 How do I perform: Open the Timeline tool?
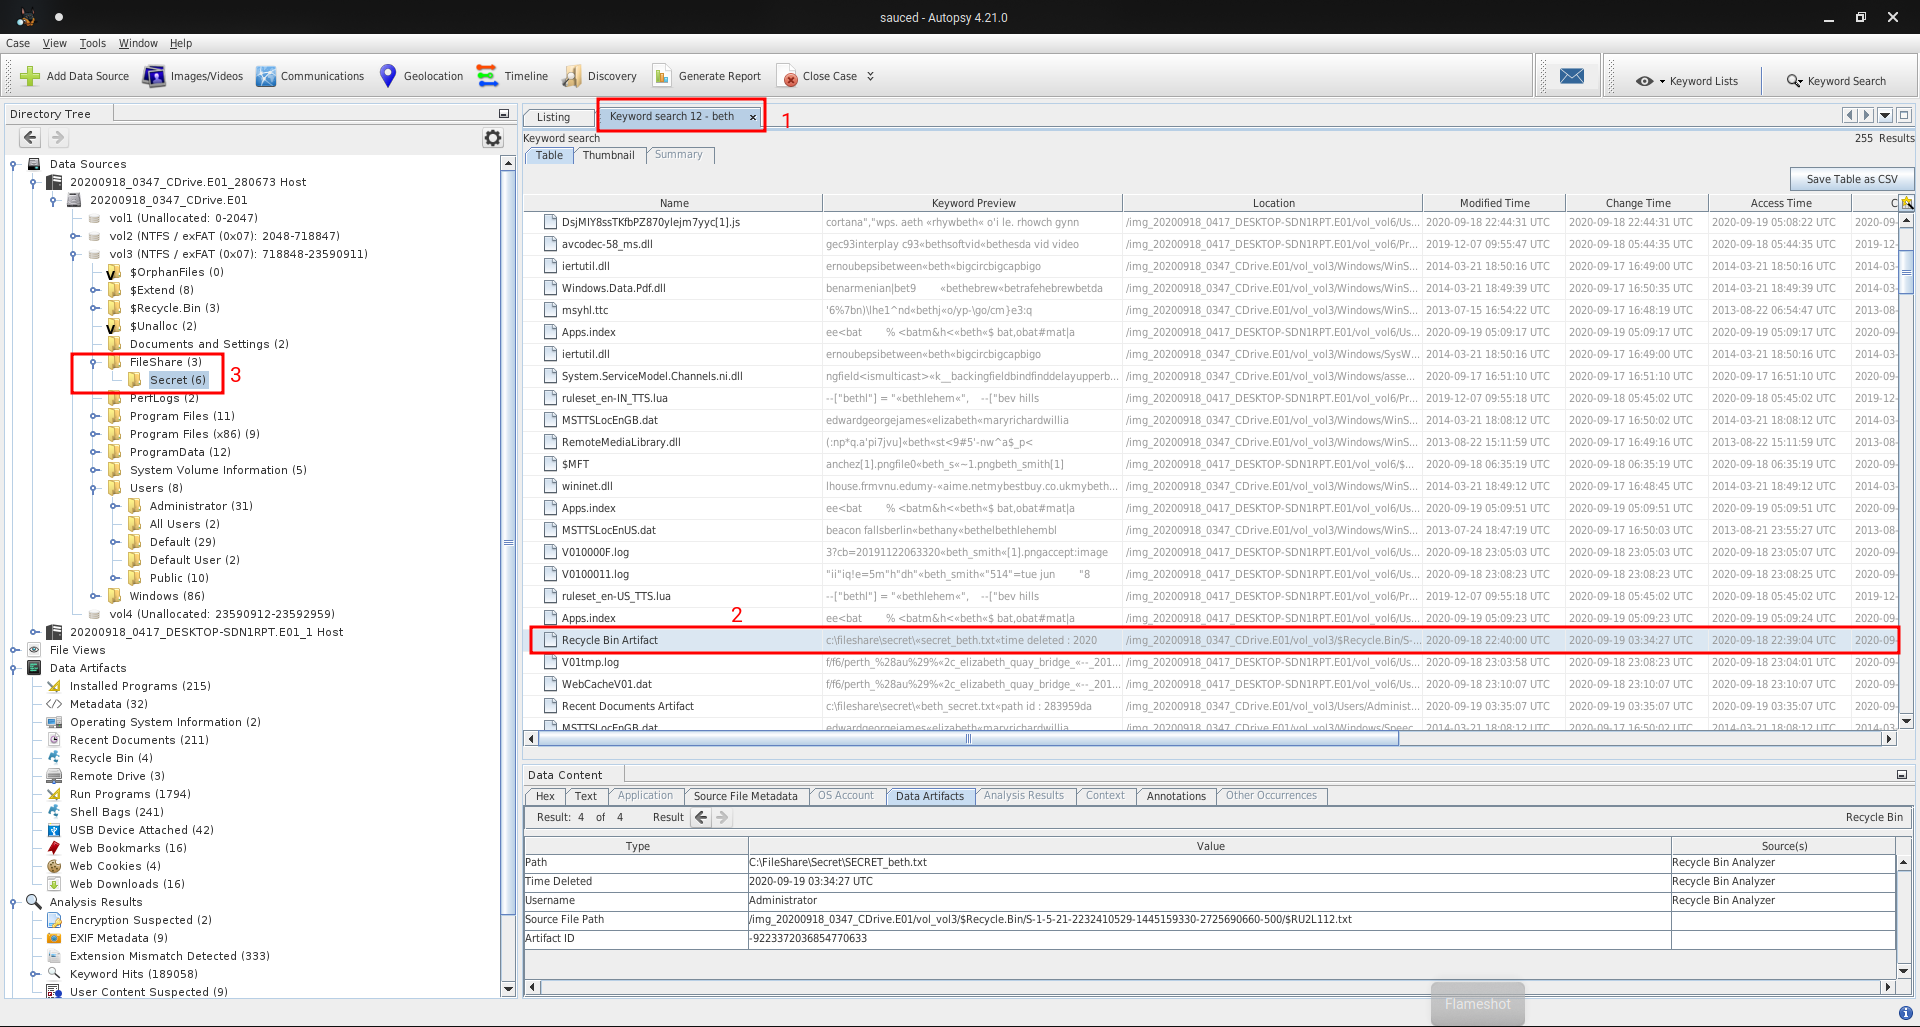pos(487,76)
